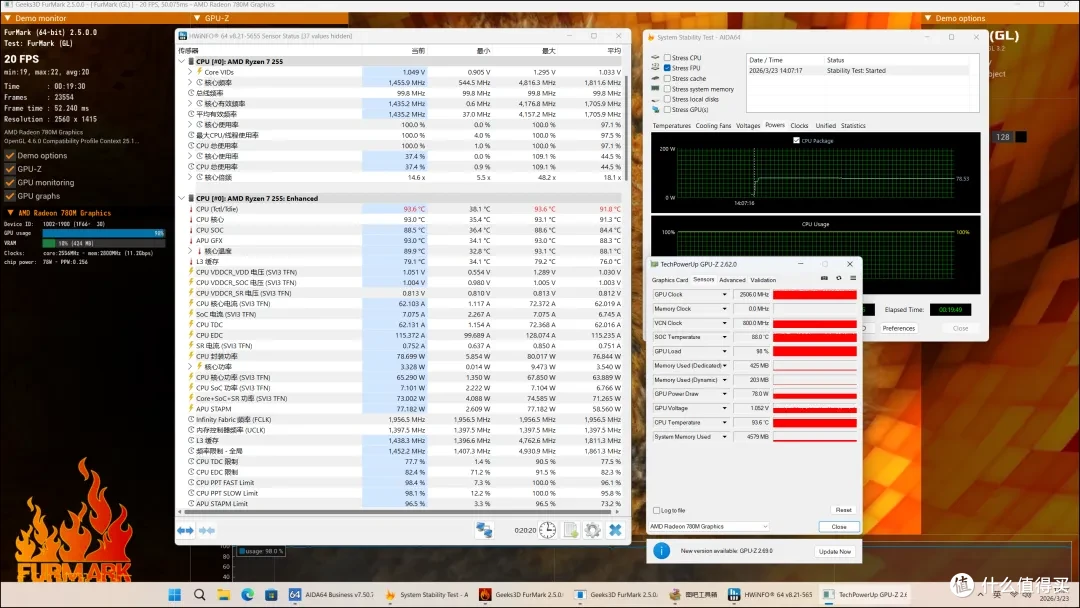Open Windows Start button

point(175,594)
